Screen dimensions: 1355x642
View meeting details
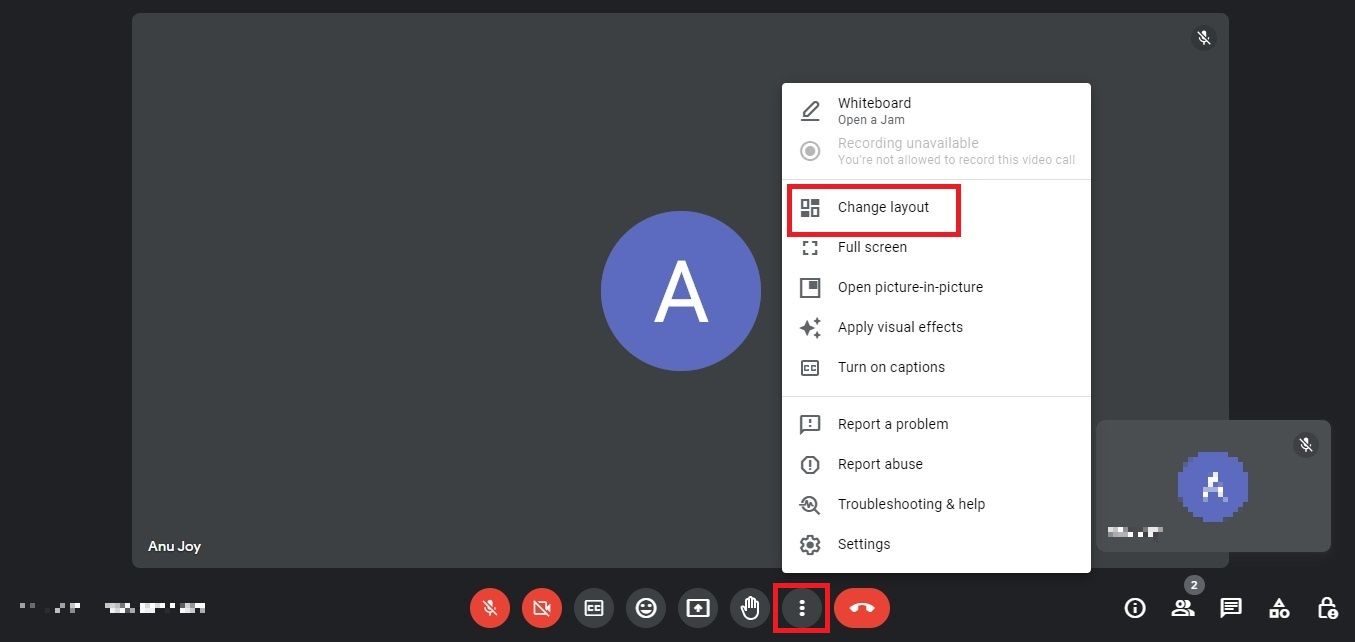pos(1135,607)
